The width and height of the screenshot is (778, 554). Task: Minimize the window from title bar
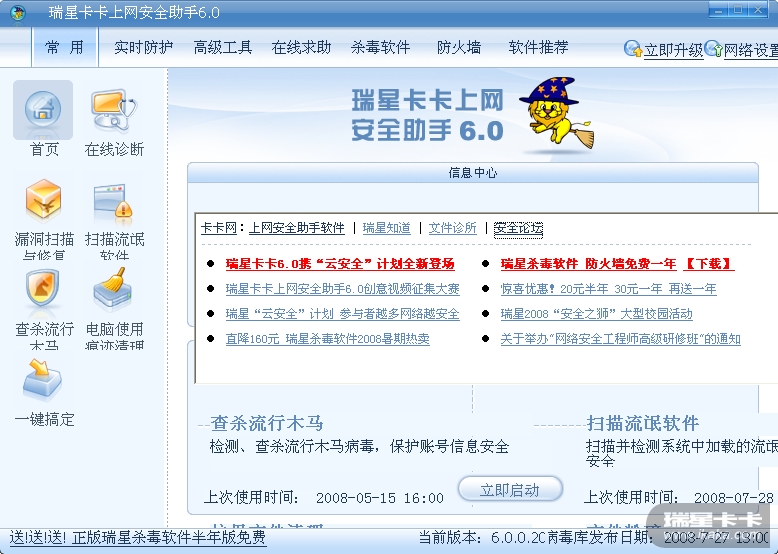[x=718, y=10]
